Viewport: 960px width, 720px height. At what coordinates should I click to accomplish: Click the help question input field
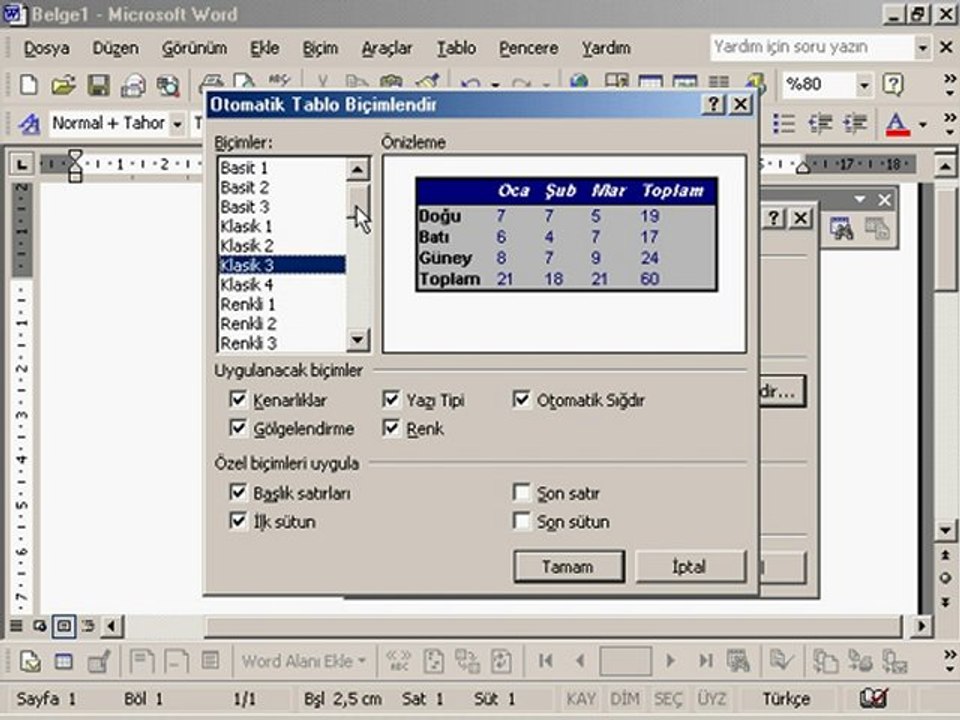point(812,48)
